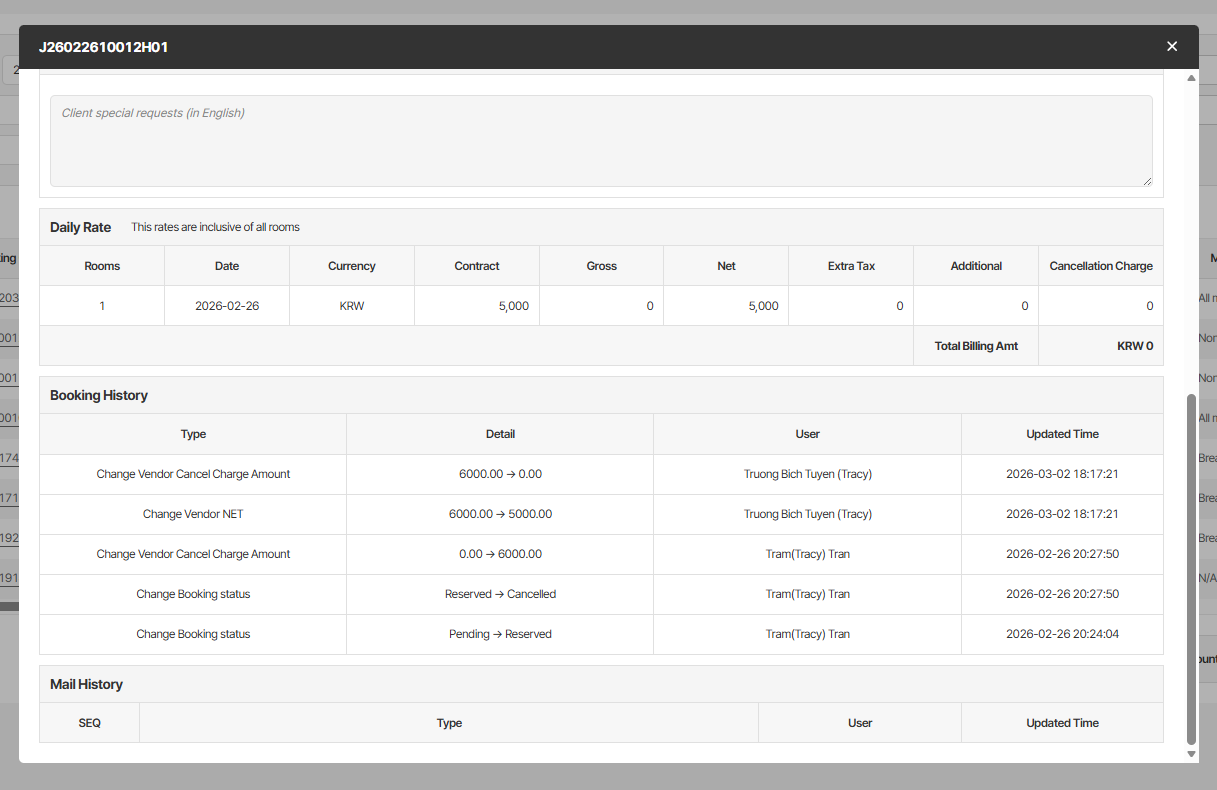This screenshot has width=1217, height=790.
Task: Click the dialog scrollbar down arrow
Action: 1191,754
